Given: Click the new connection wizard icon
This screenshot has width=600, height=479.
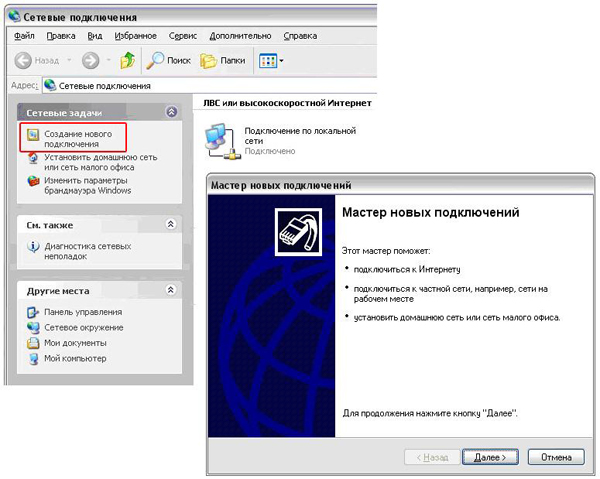Looking at the screenshot, I should (33, 135).
